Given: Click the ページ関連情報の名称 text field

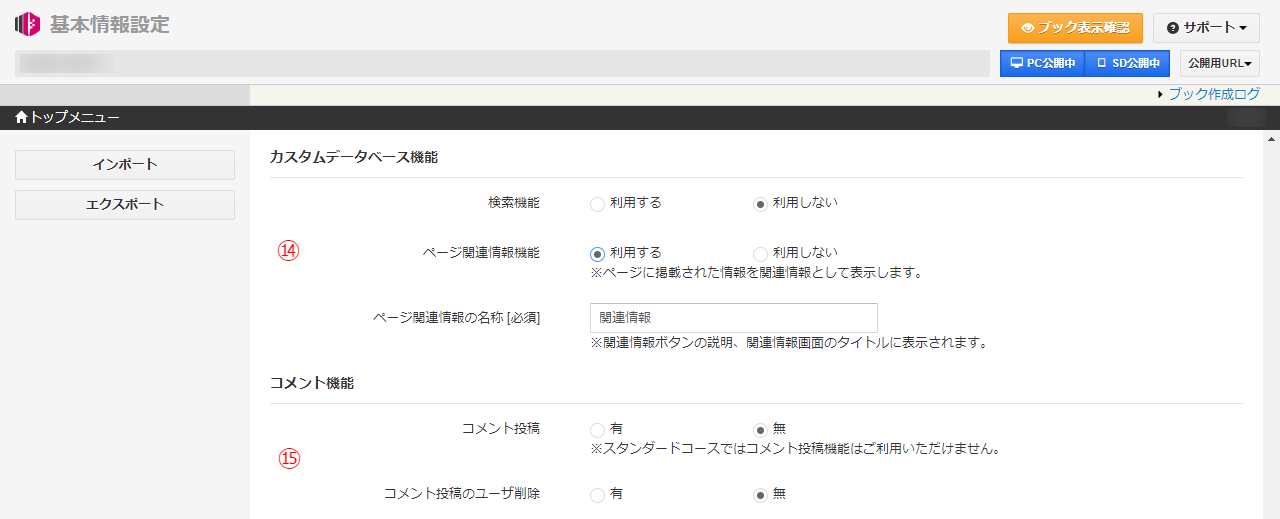Looking at the screenshot, I should coord(734,318).
